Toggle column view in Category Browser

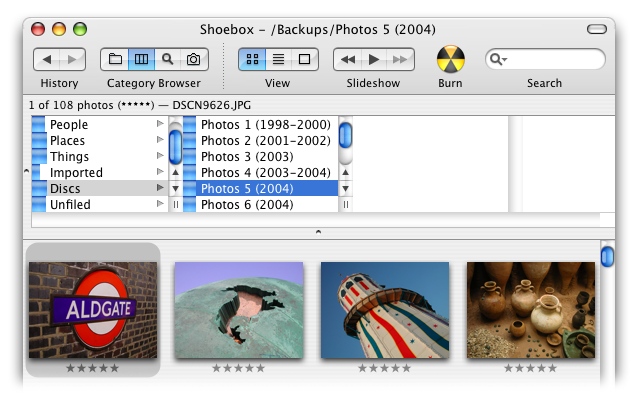pyautogui.click(x=141, y=59)
